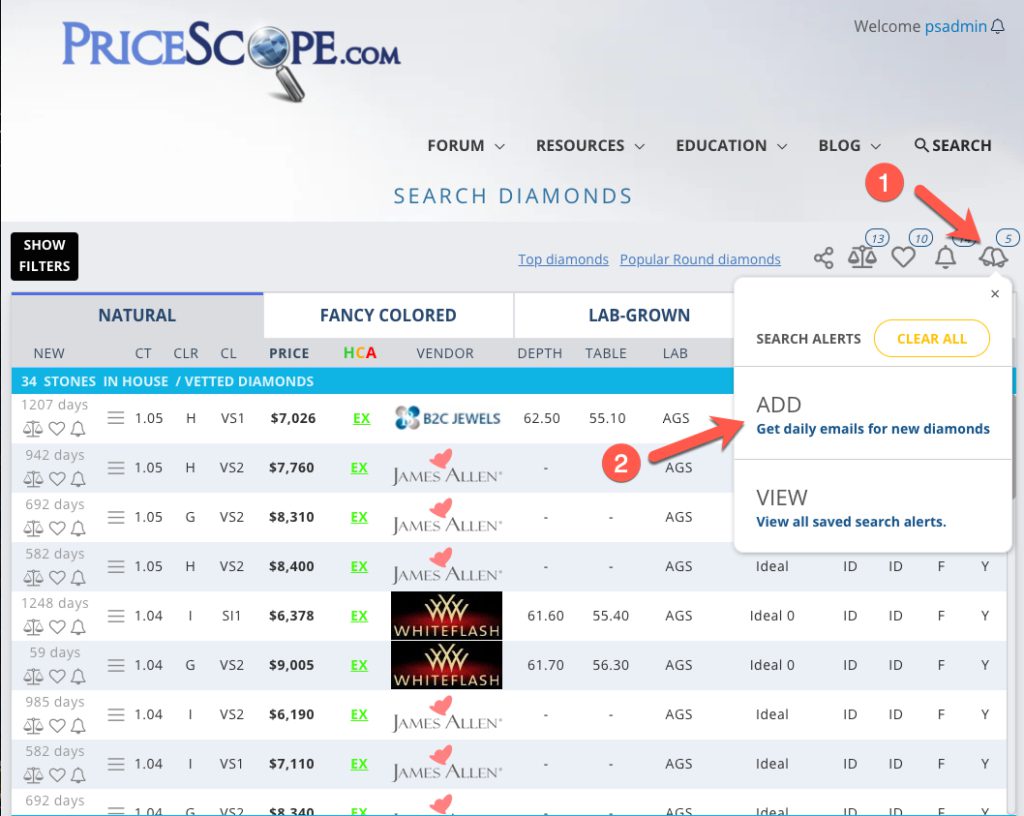Set alert bell on 942 days stone

pos(78,479)
